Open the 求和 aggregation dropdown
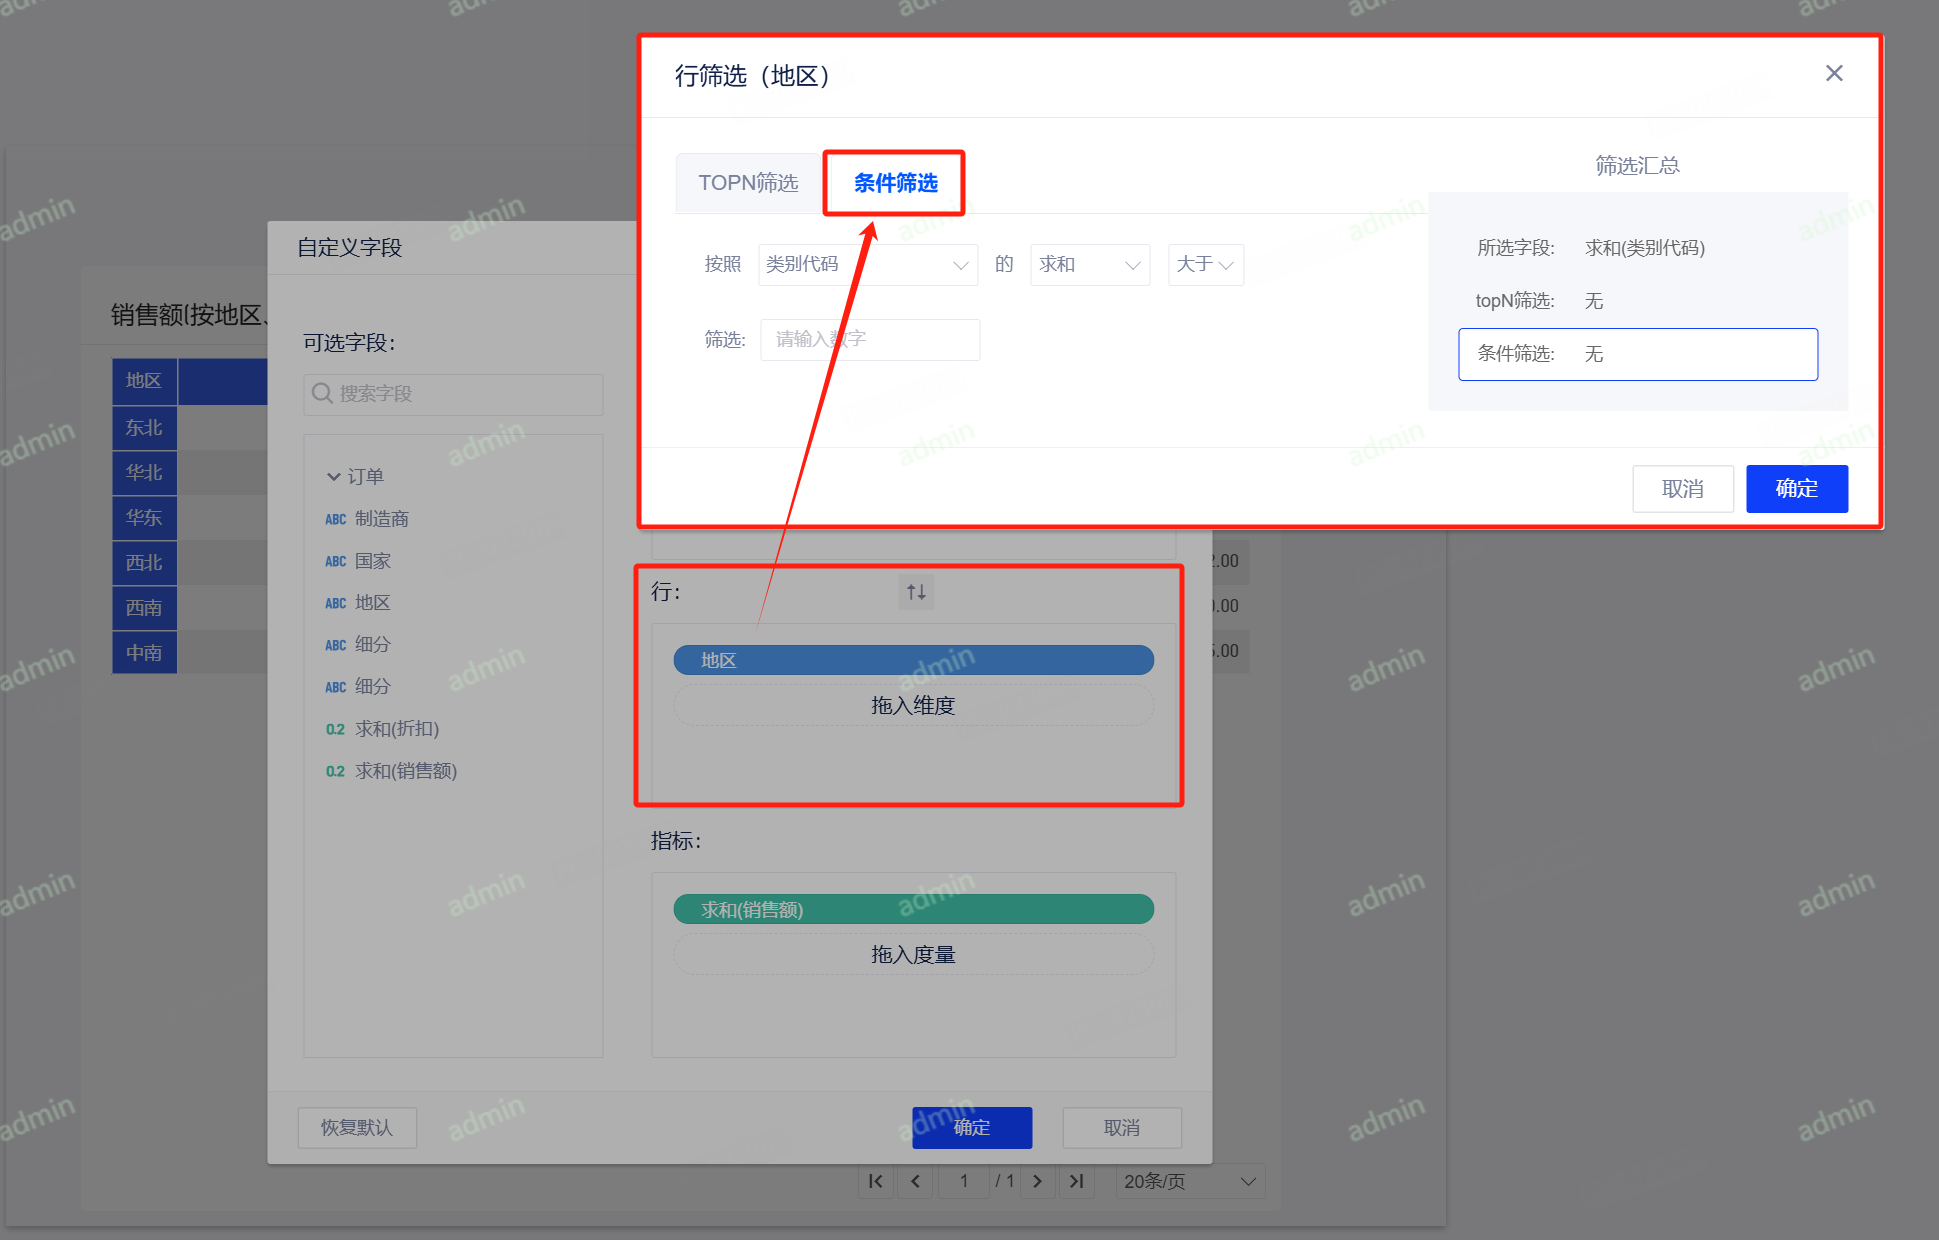The height and width of the screenshot is (1240, 1939). click(1089, 265)
